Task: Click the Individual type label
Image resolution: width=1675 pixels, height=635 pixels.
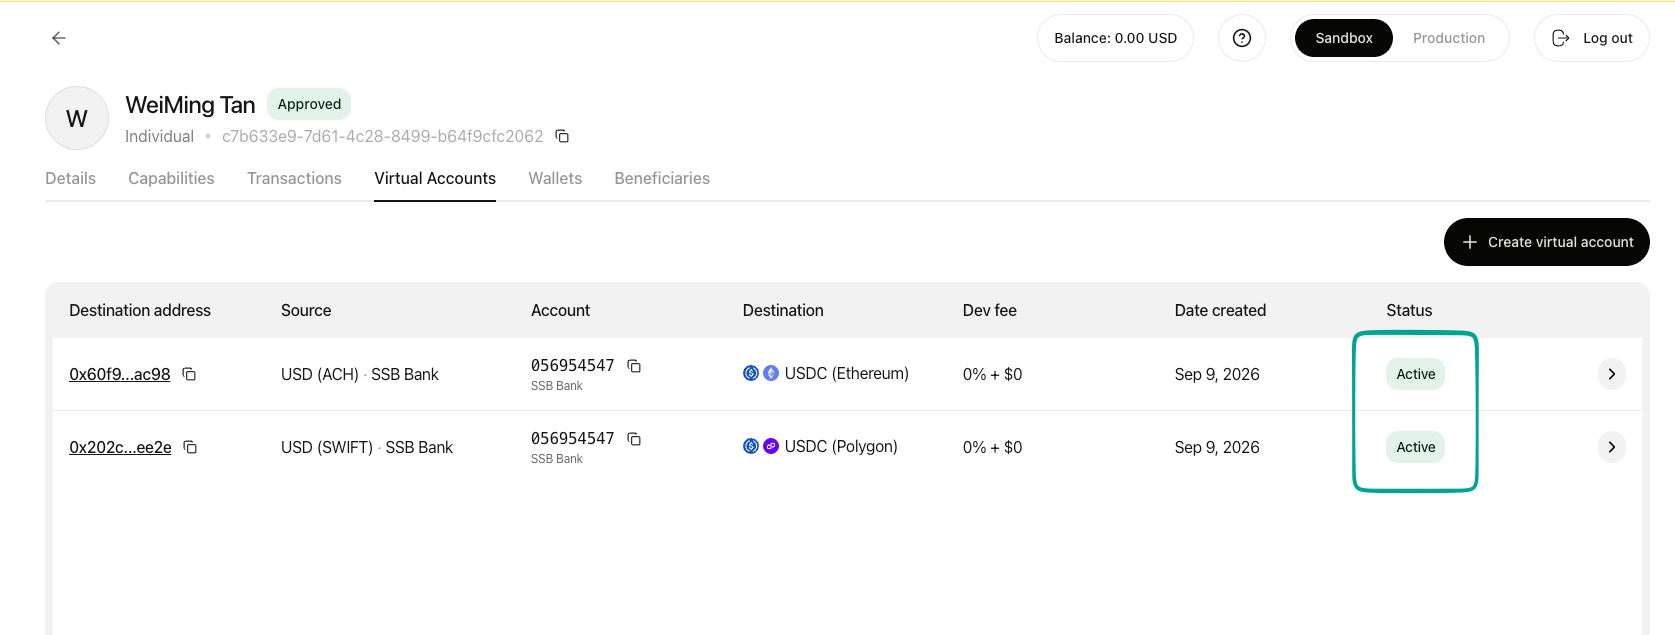Action: tap(159, 136)
